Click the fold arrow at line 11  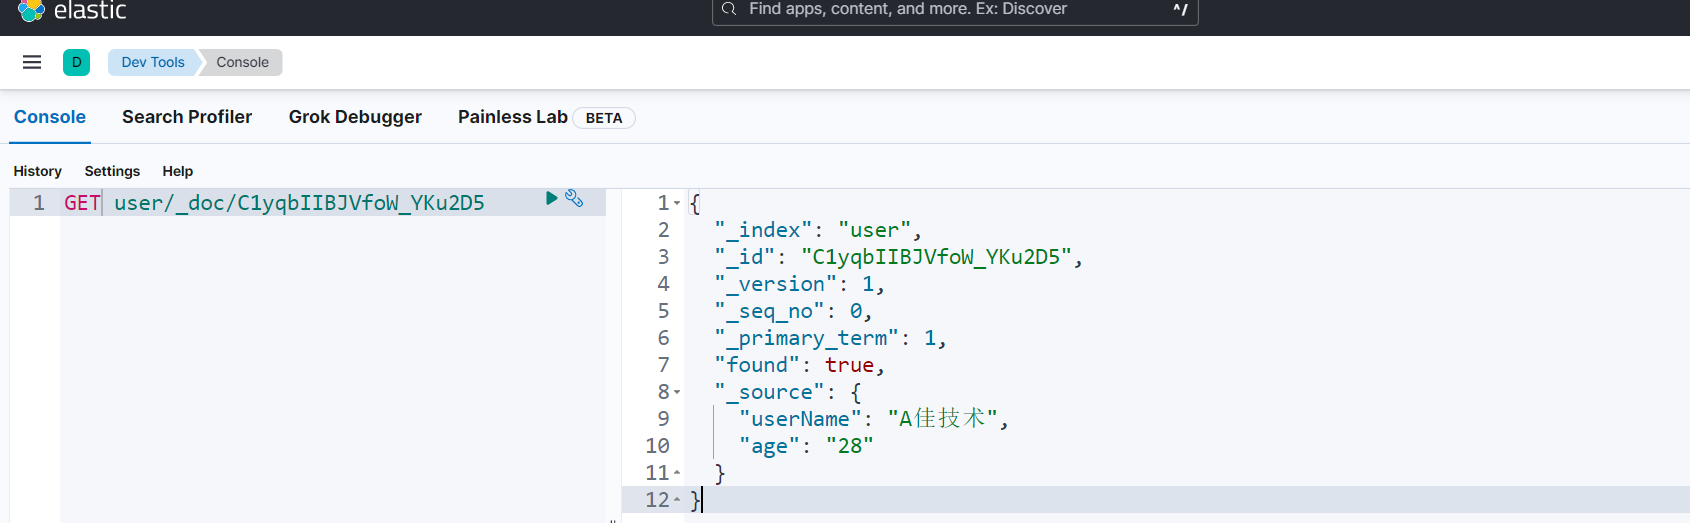(677, 473)
